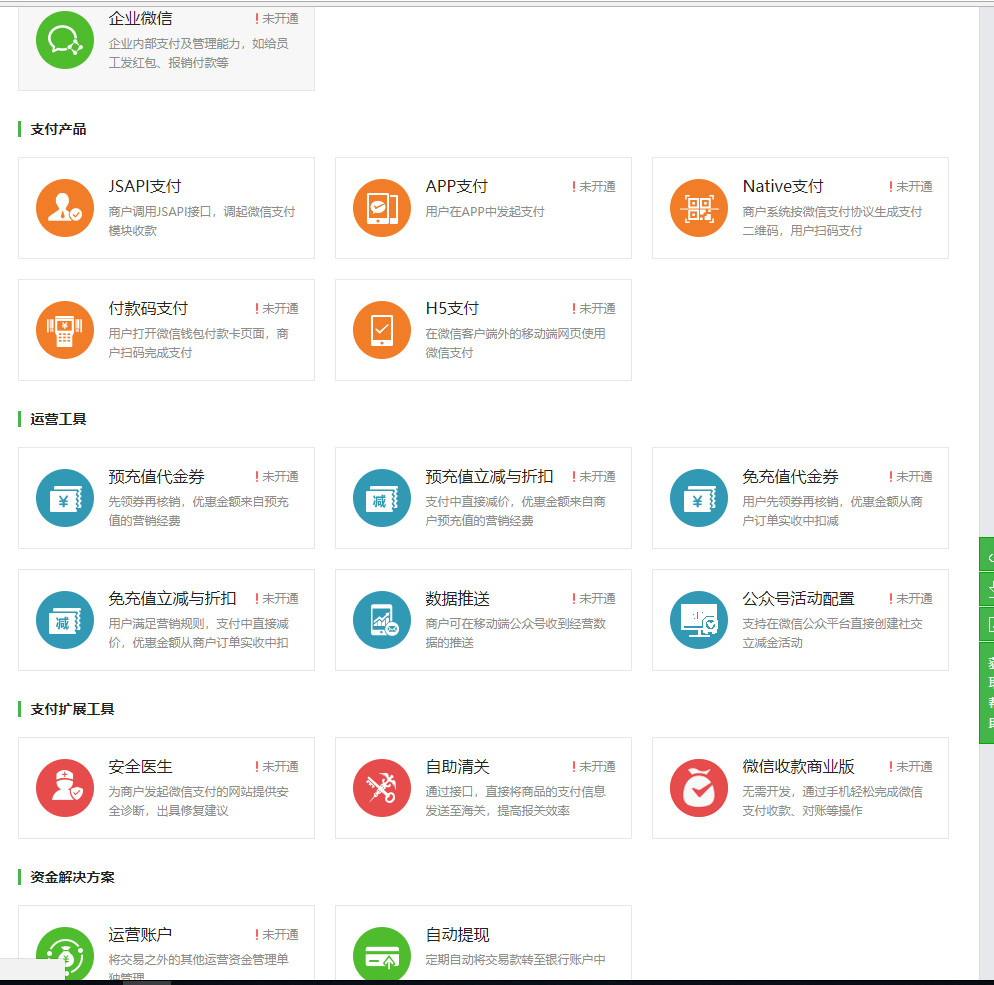
Task: Open the 自动提现 title
Action: 458,934
